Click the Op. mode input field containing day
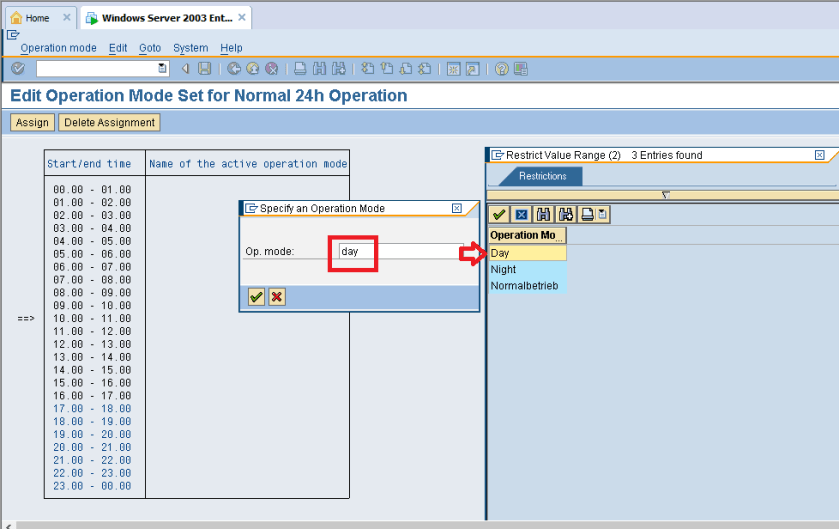This screenshot has height=529, width=839. pos(401,251)
